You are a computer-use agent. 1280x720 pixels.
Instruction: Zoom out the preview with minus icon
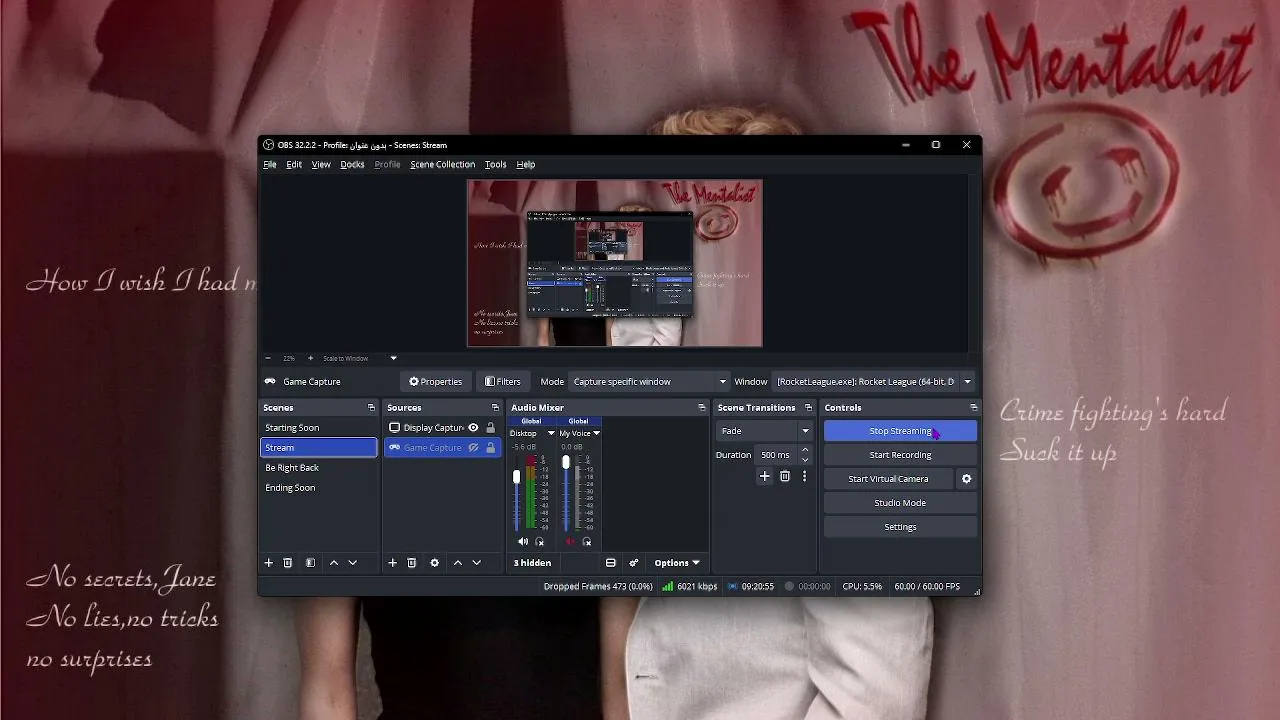[268, 358]
